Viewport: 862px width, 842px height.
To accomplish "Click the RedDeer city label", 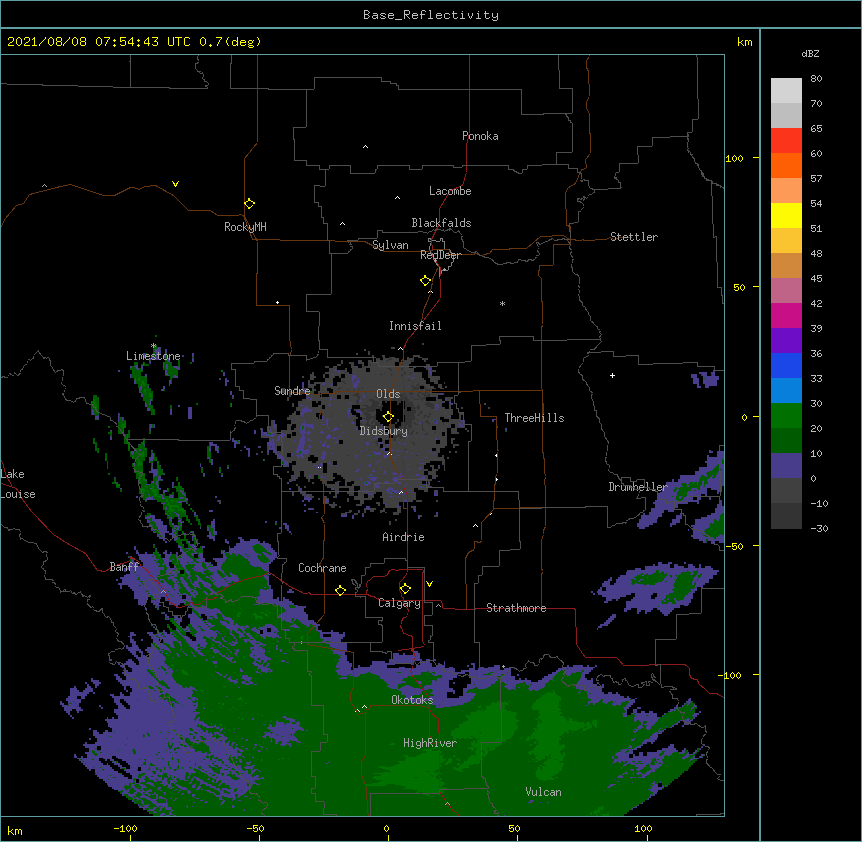I will click(x=440, y=255).
